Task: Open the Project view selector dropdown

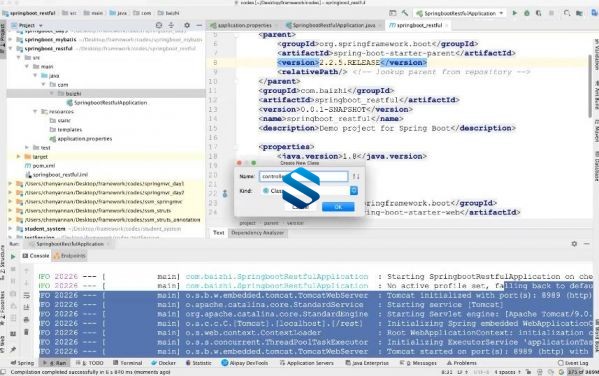Action: click(27, 25)
